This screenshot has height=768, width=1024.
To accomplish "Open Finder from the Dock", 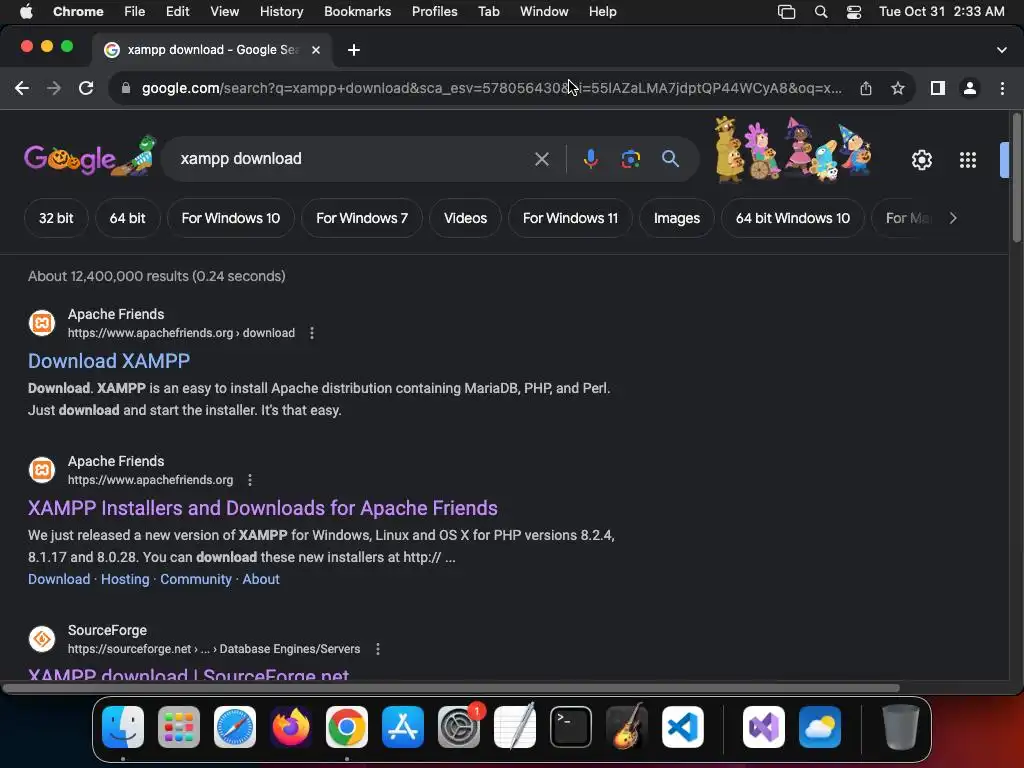I will click(x=123, y=727).
